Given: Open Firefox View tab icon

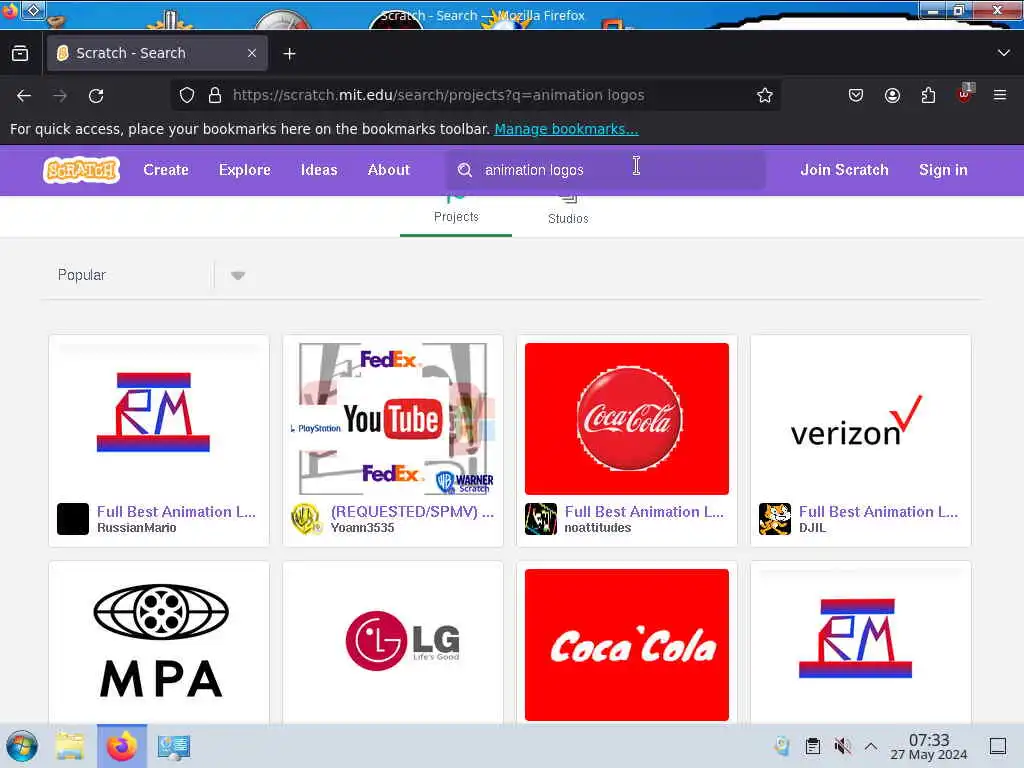Looking at the screenshot, I should click(x=20, y=53).
